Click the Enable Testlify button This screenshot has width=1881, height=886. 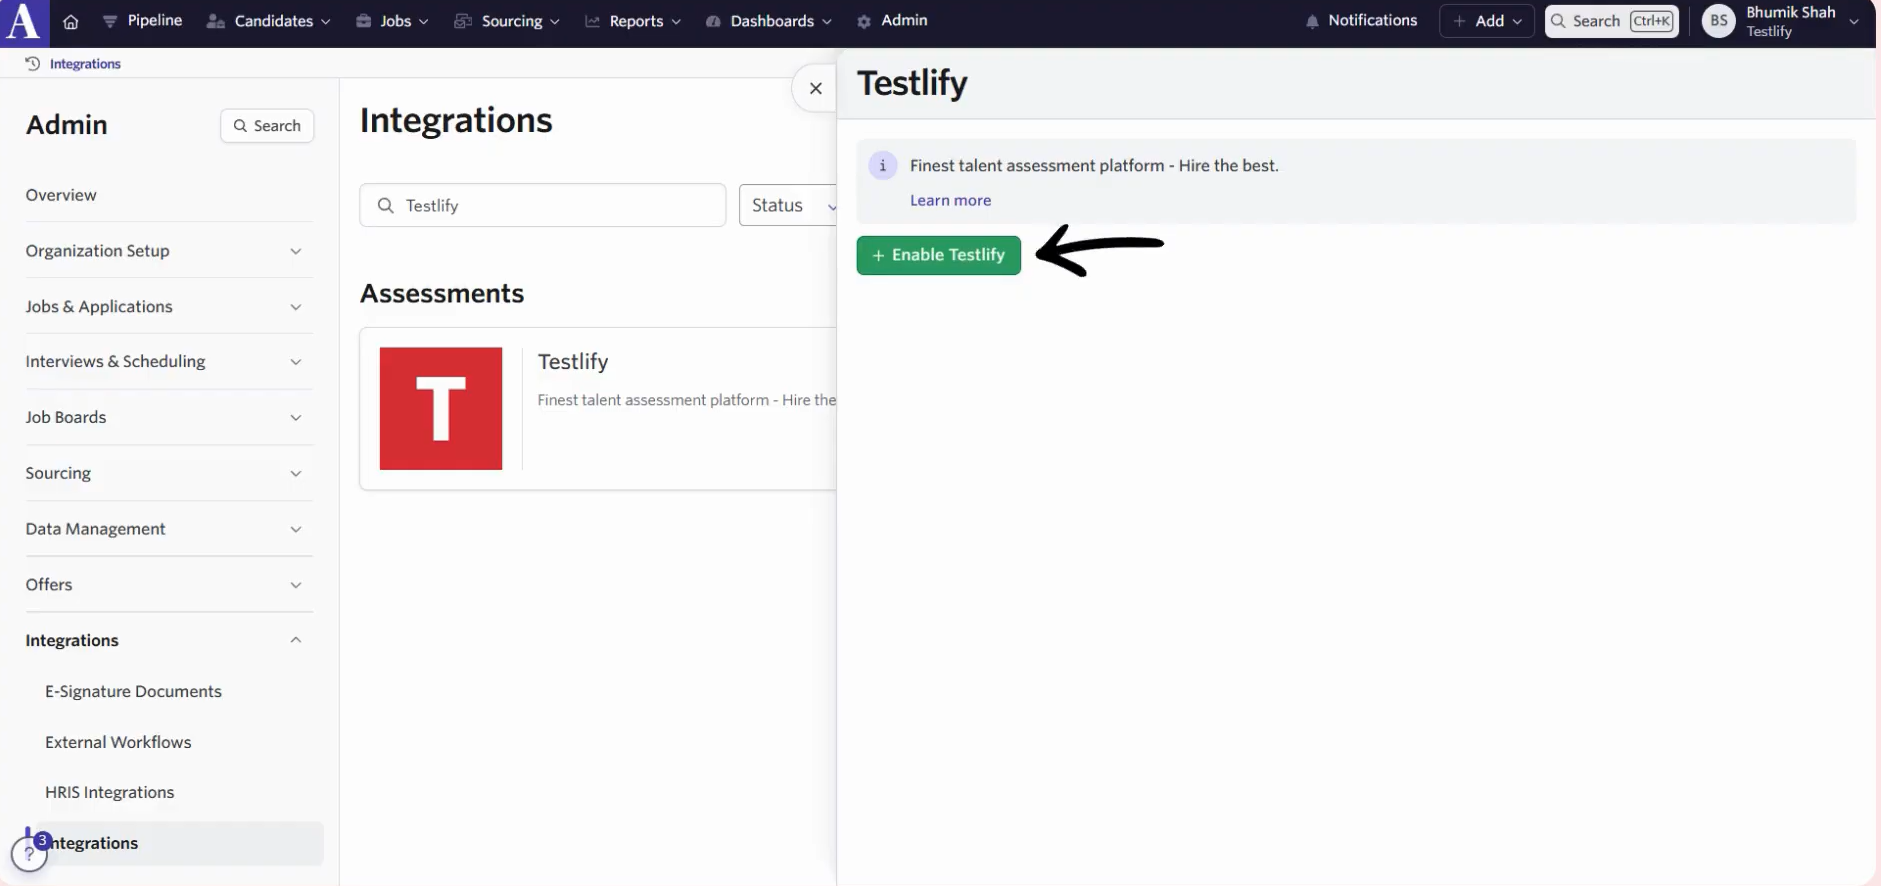tap(939, 255)
